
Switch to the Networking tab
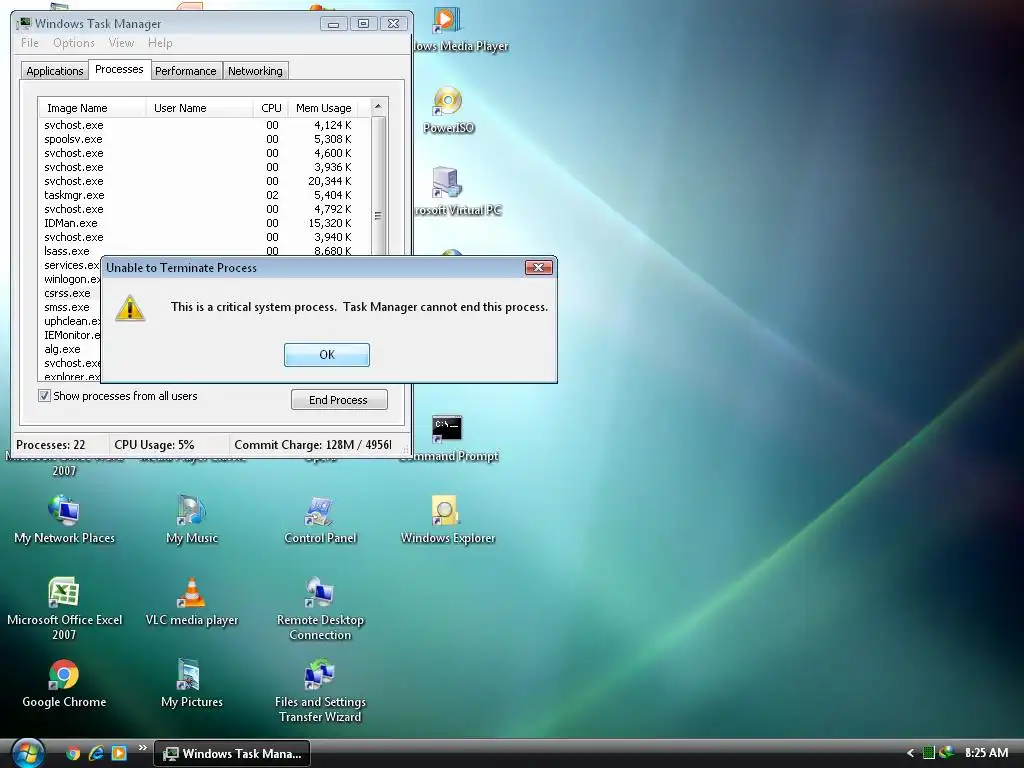(x=255, y=71)
